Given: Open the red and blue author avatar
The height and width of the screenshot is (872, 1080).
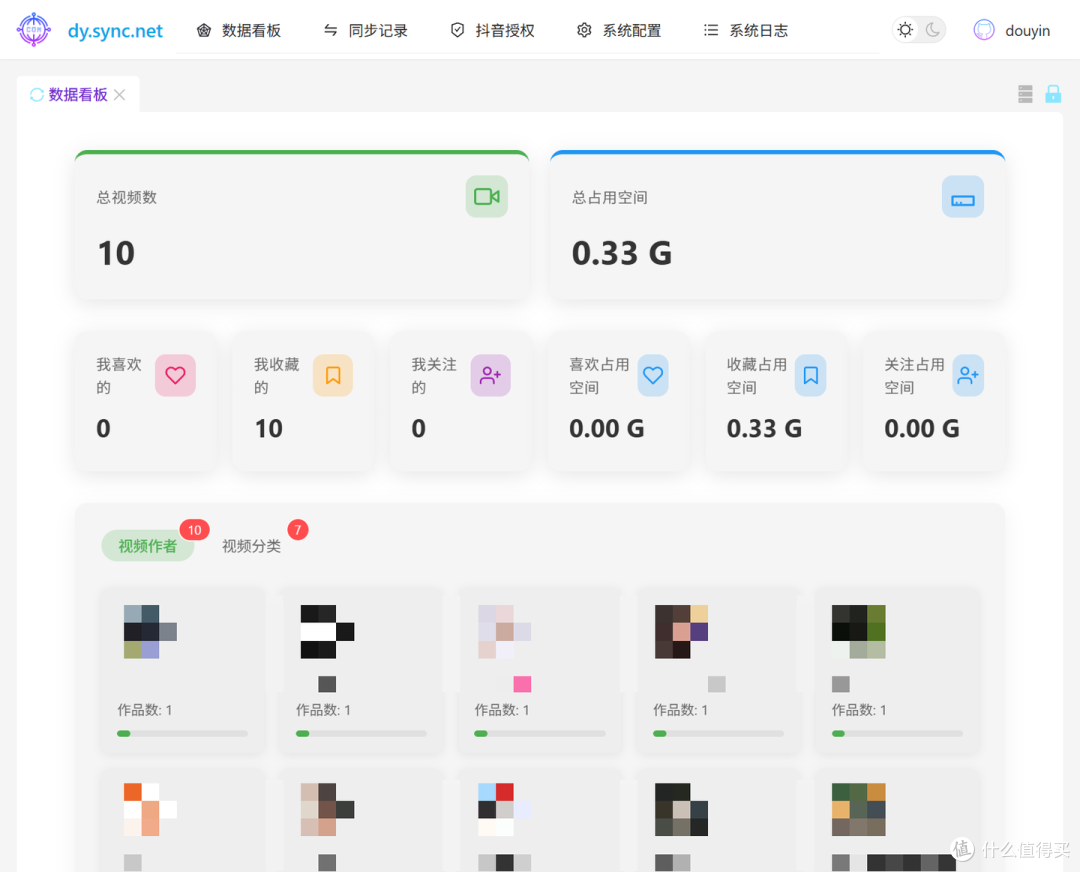Looking at the screenshot, I should click(x=504, y=809).
